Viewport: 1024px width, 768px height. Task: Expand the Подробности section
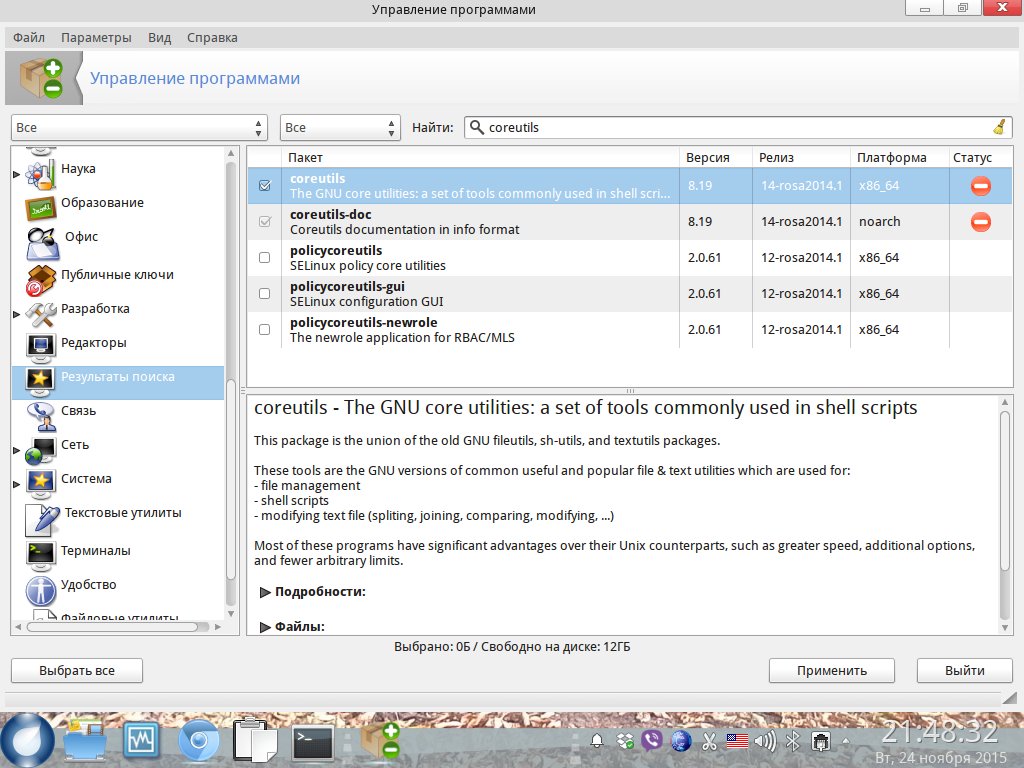coord(265,592)
